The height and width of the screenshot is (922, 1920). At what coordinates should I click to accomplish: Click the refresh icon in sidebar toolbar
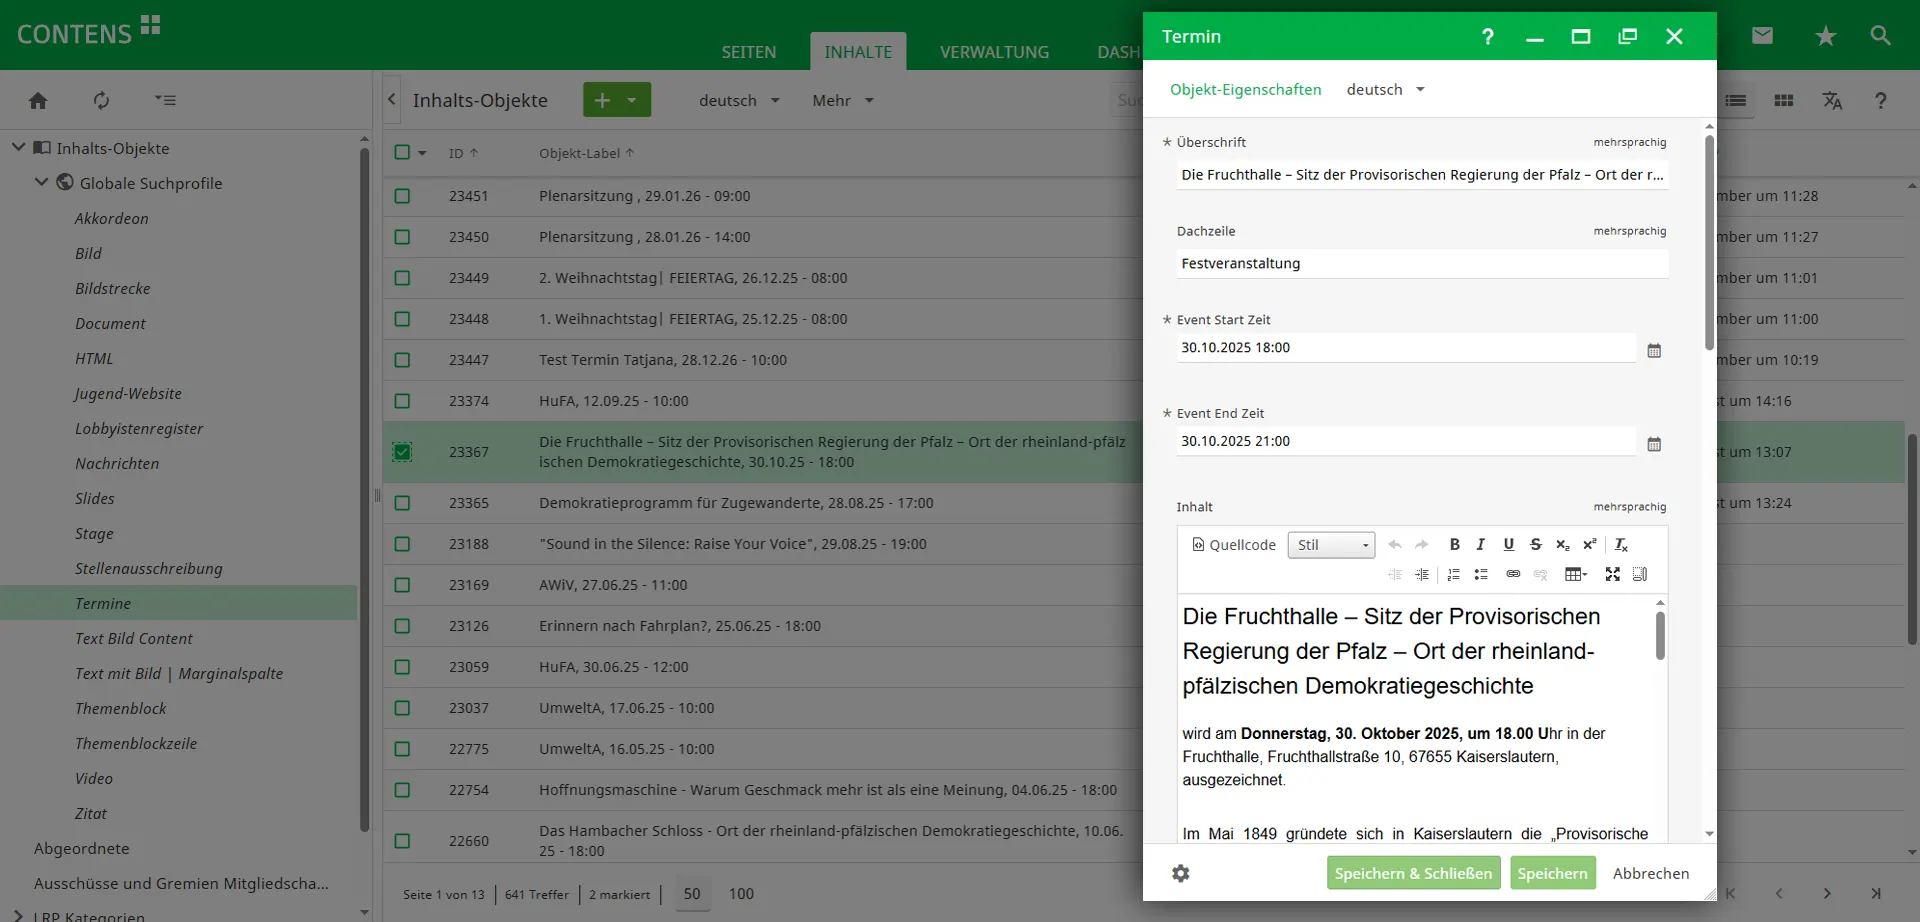tap(101, 101)
